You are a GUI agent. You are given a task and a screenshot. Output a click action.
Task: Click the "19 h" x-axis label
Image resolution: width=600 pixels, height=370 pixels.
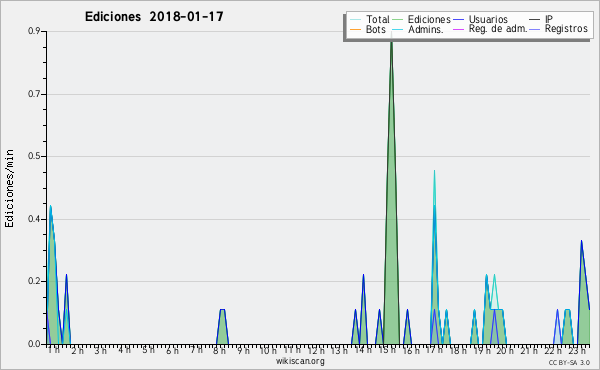(482, 350)
